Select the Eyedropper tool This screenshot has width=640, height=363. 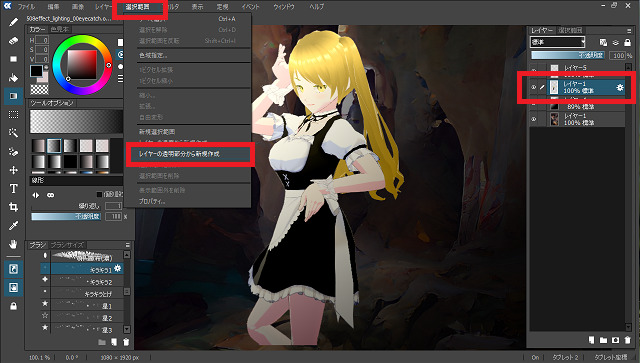[x=13, y=225]
